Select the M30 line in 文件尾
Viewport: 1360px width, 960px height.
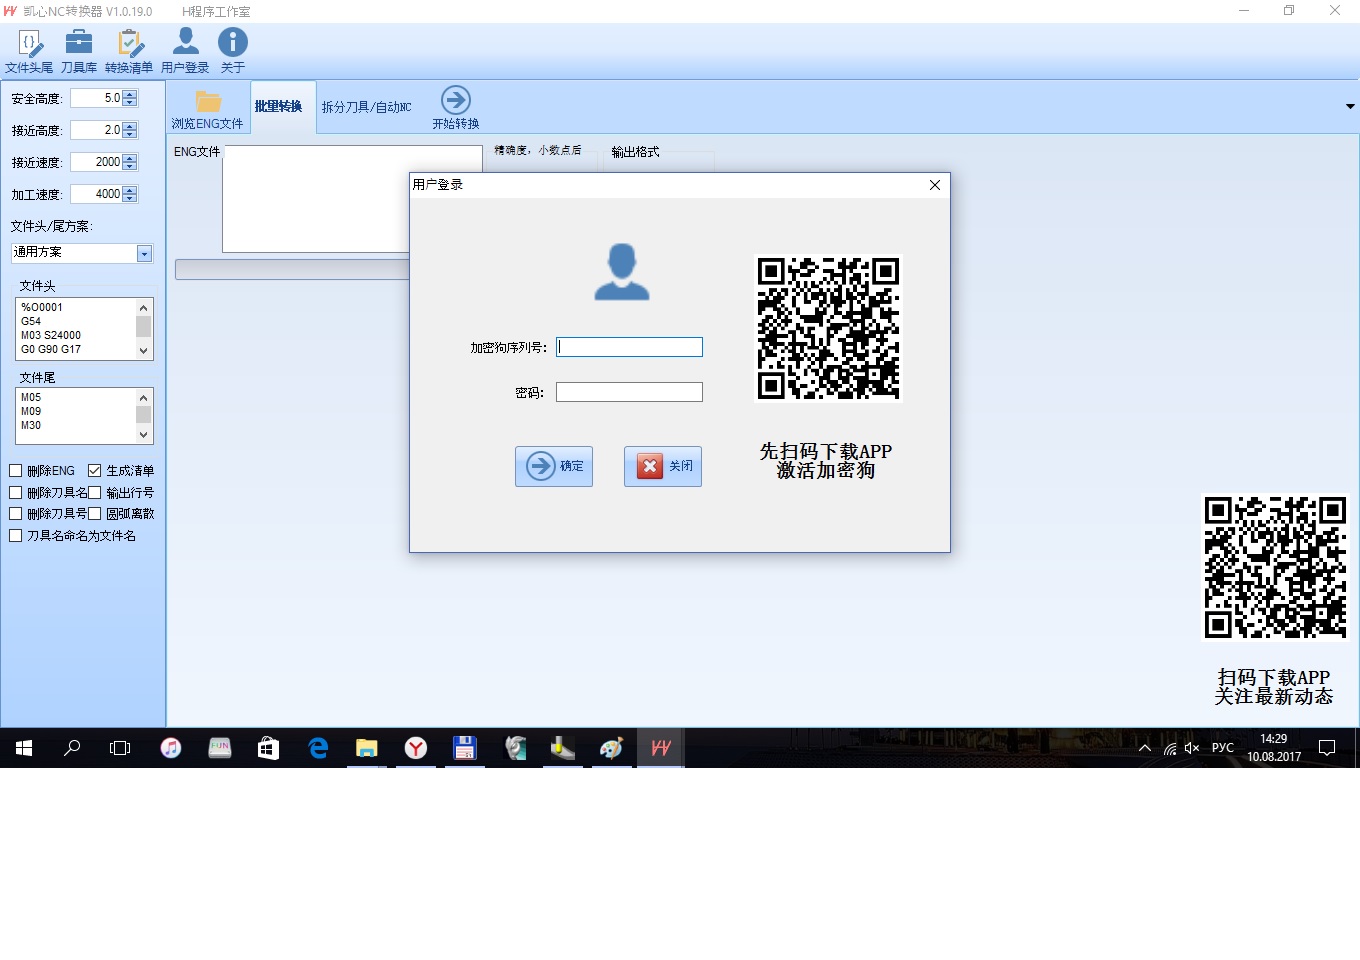31,426
